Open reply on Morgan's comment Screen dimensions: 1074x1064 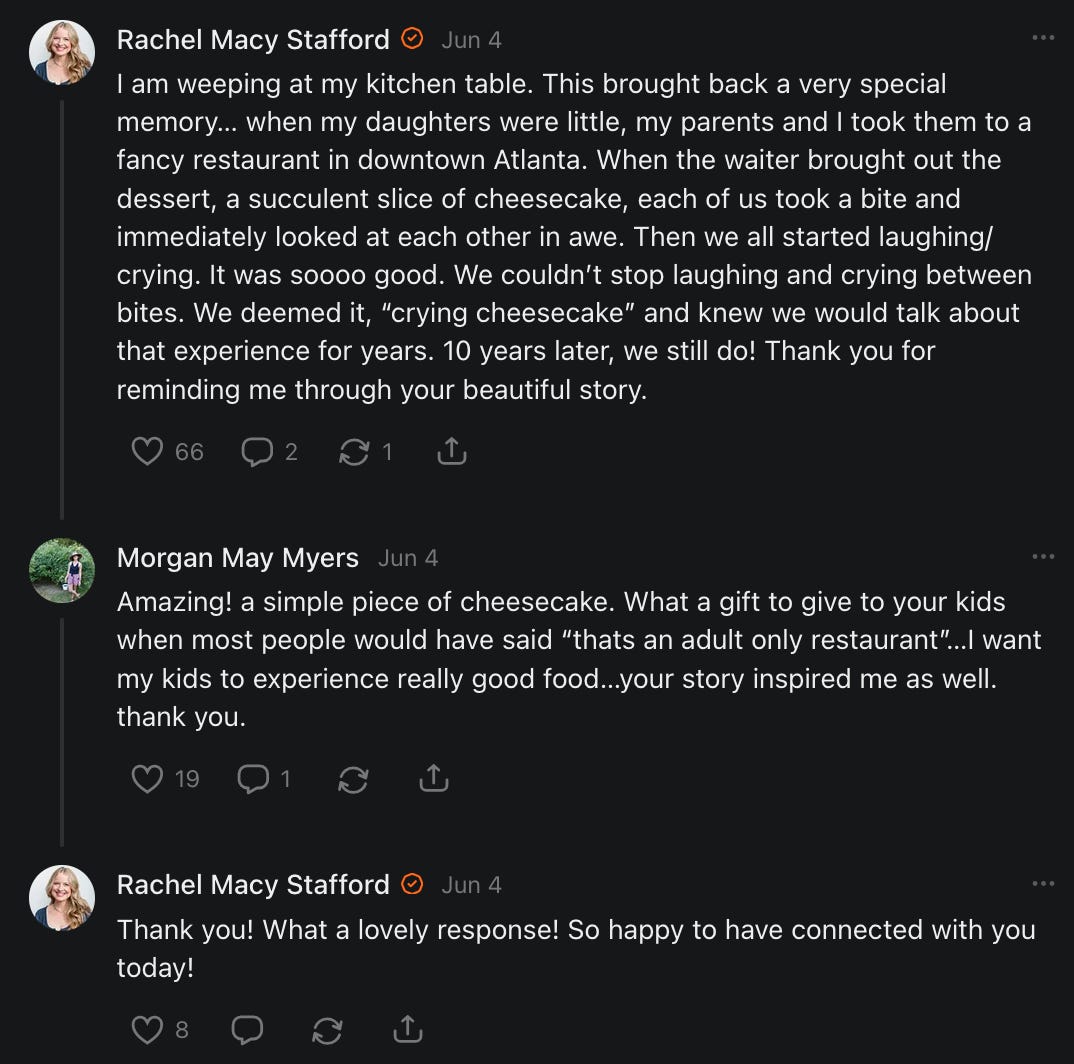click(x=253, y=778)
